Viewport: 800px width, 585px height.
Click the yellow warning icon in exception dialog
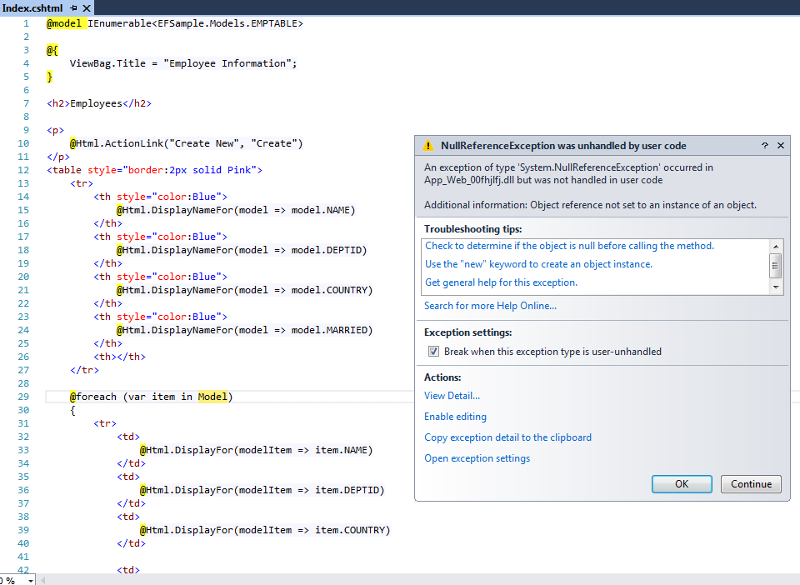(430, 145)
